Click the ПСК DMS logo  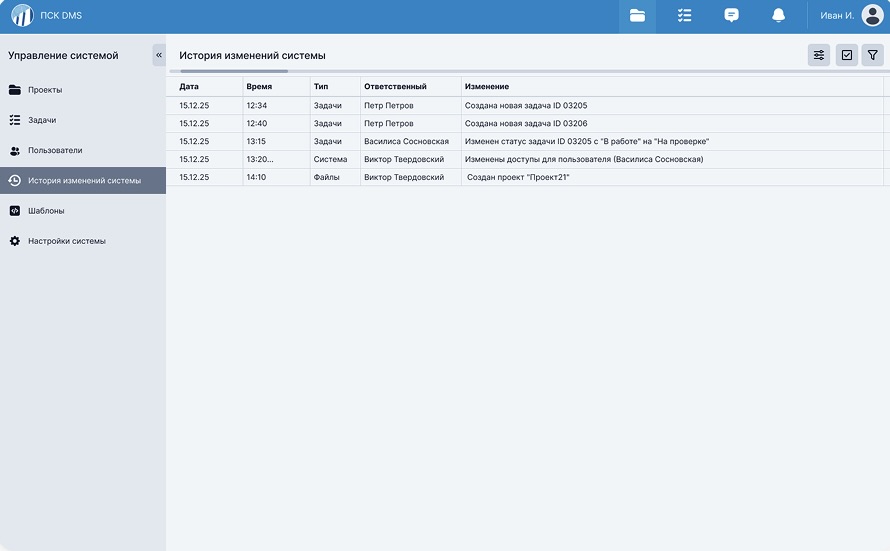(x=22, y=16)
